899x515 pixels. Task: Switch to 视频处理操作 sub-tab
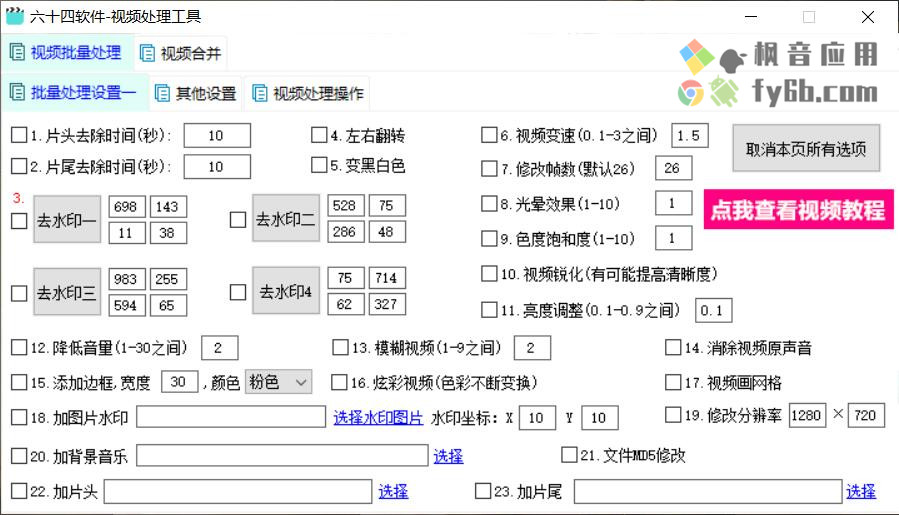tap(307, 93)
